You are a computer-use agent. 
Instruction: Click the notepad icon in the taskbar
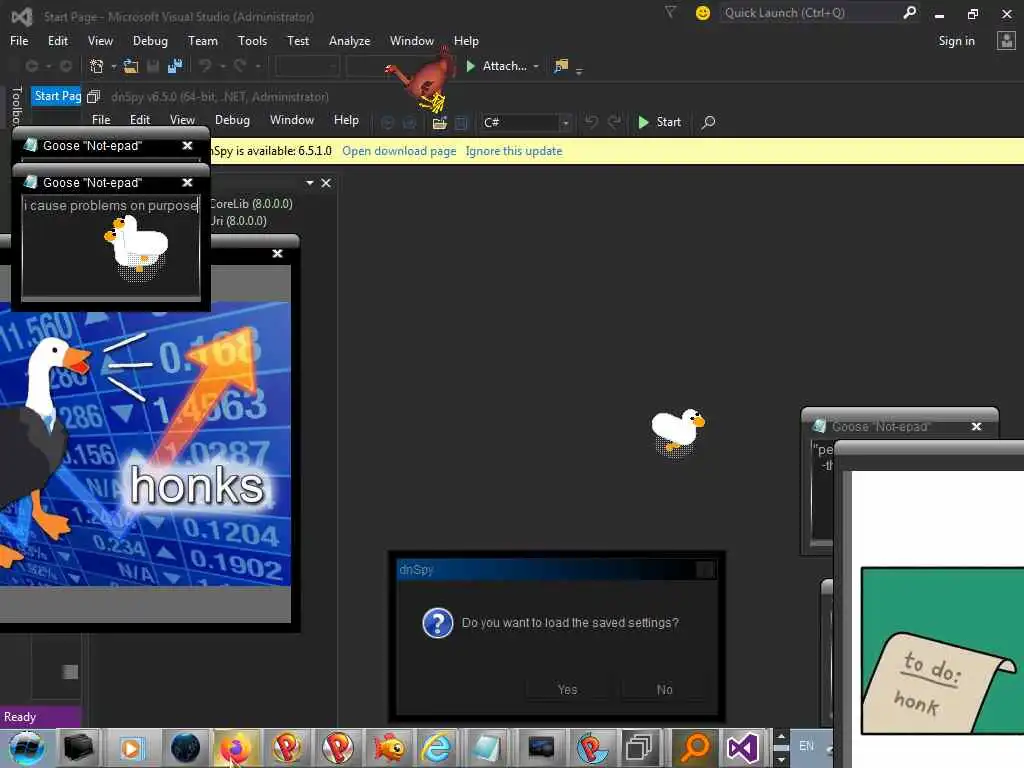point(487,748)
